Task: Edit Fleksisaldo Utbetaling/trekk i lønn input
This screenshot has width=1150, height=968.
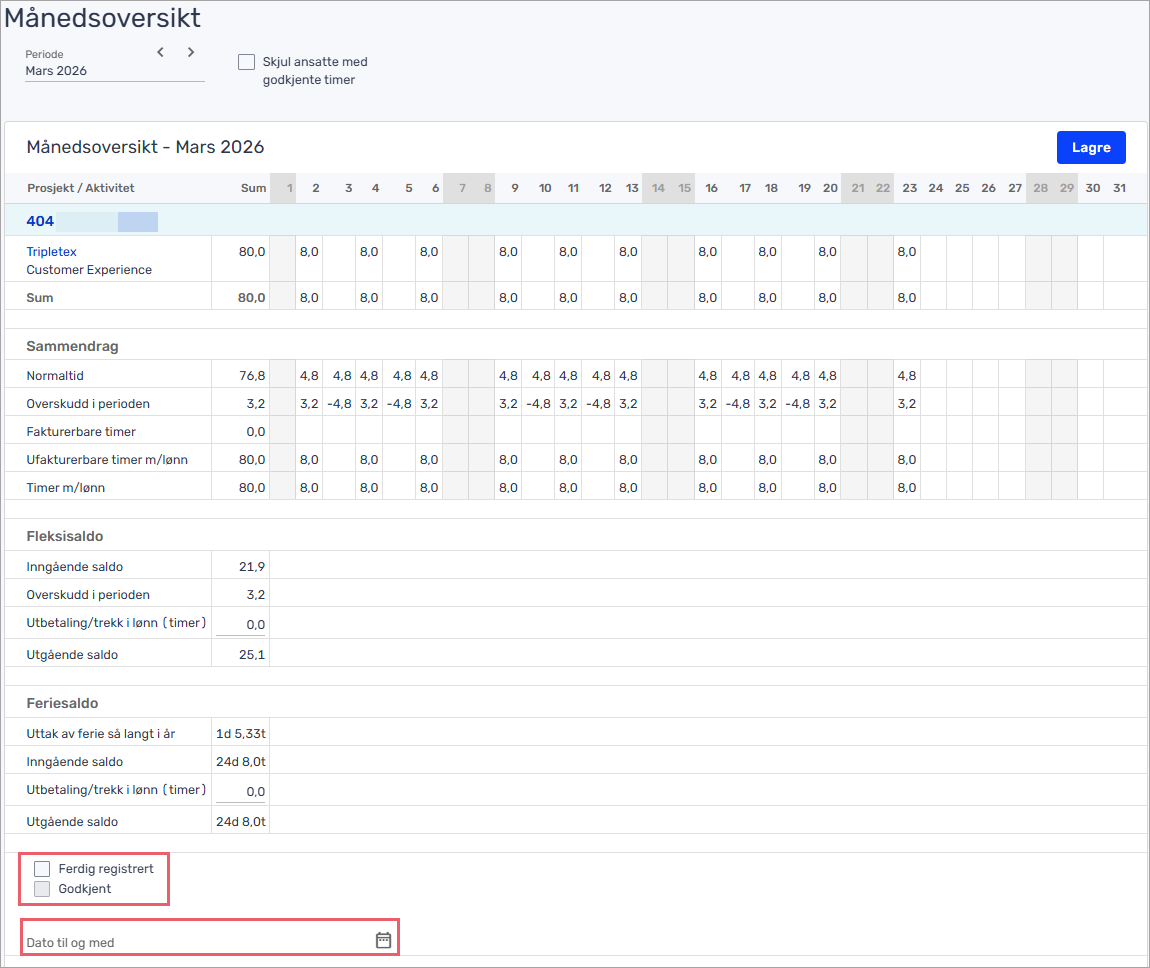Action: click(241, 624)
